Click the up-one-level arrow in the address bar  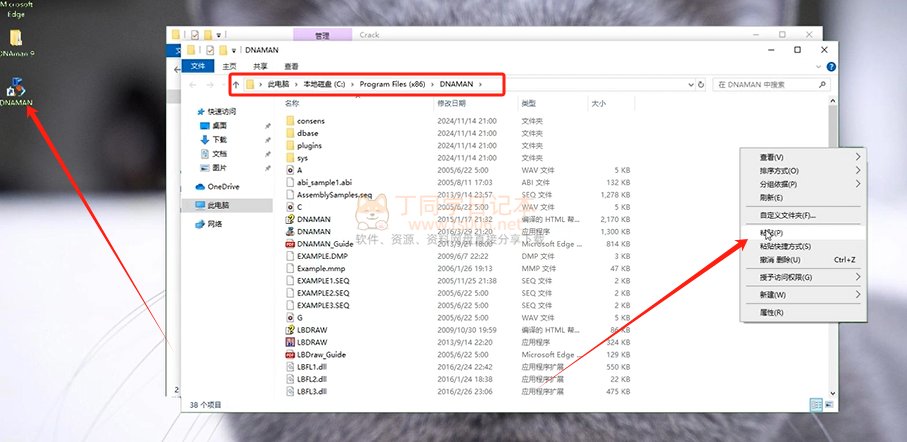coord(236,84)
